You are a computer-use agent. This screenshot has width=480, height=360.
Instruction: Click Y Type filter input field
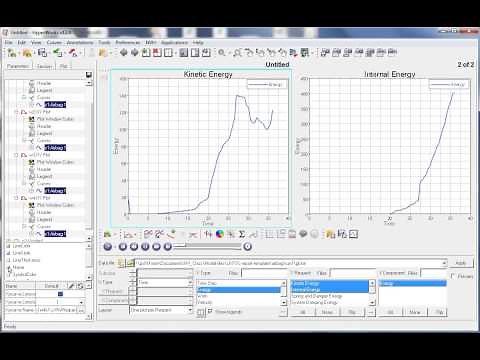click(265, 273)
